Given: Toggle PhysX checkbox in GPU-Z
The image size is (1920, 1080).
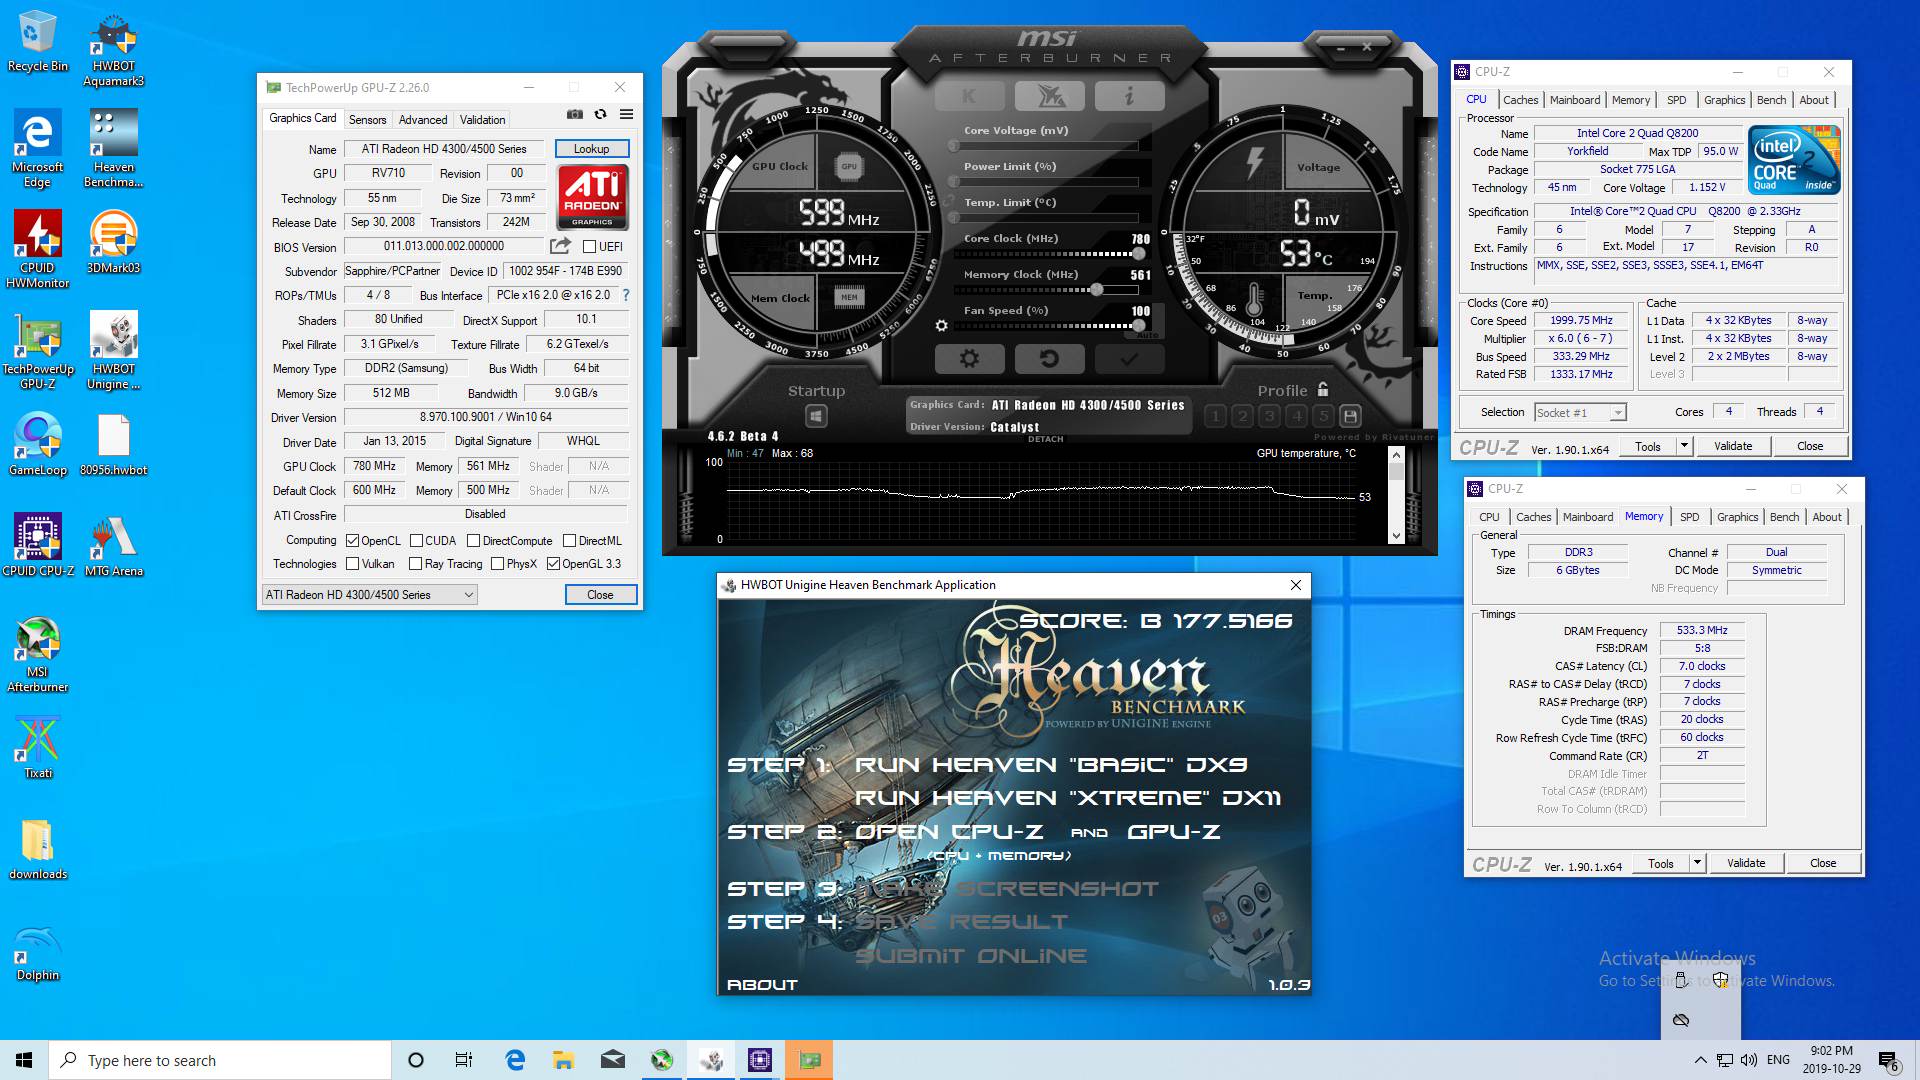Looking at the screenshot, I should point(497,564).
